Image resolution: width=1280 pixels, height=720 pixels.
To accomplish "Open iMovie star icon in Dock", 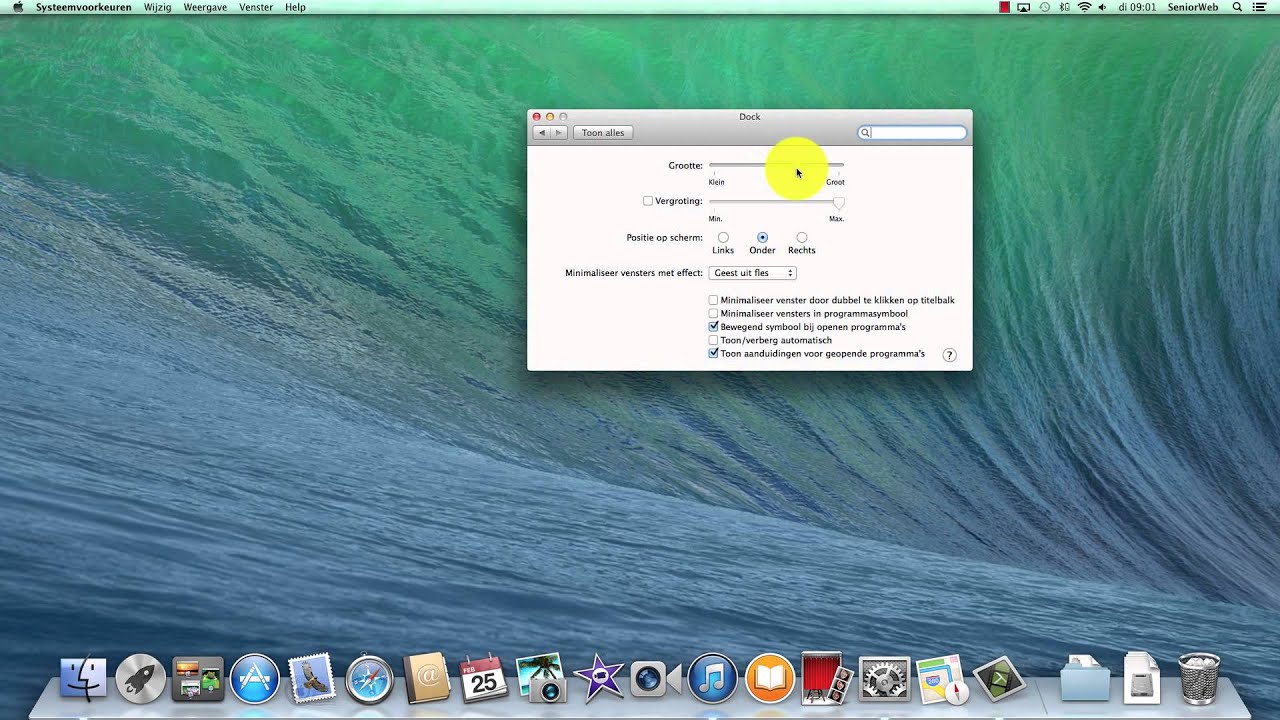I will 598,679.
